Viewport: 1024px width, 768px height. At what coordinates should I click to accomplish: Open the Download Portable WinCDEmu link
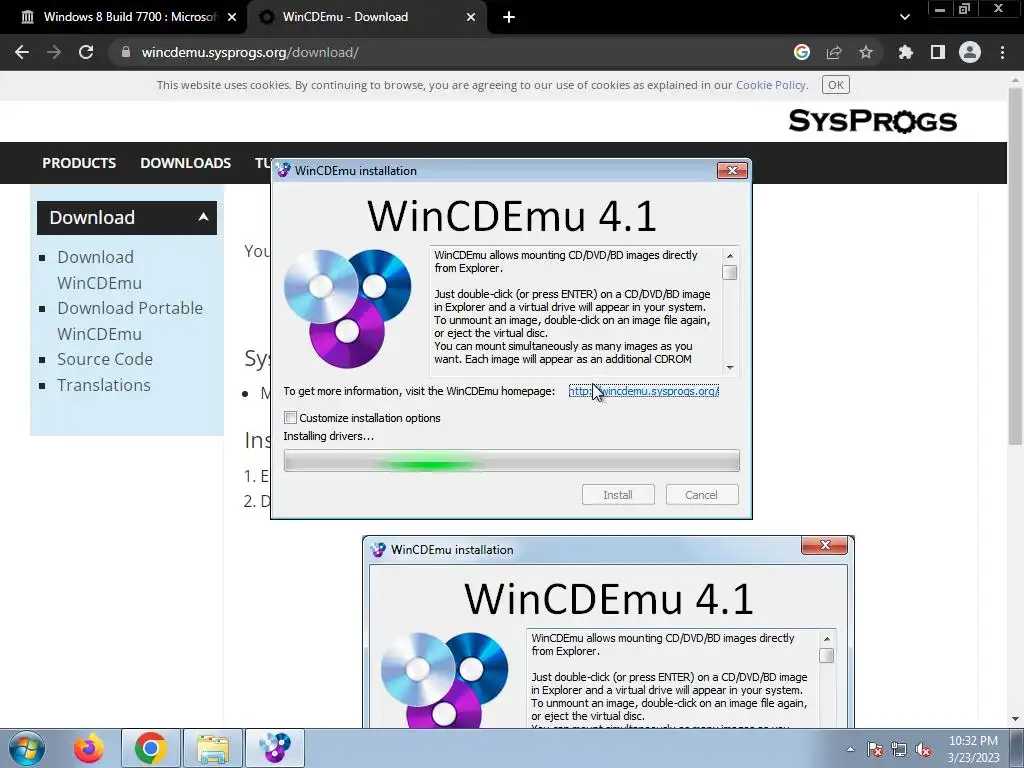(x=130, y=321)
